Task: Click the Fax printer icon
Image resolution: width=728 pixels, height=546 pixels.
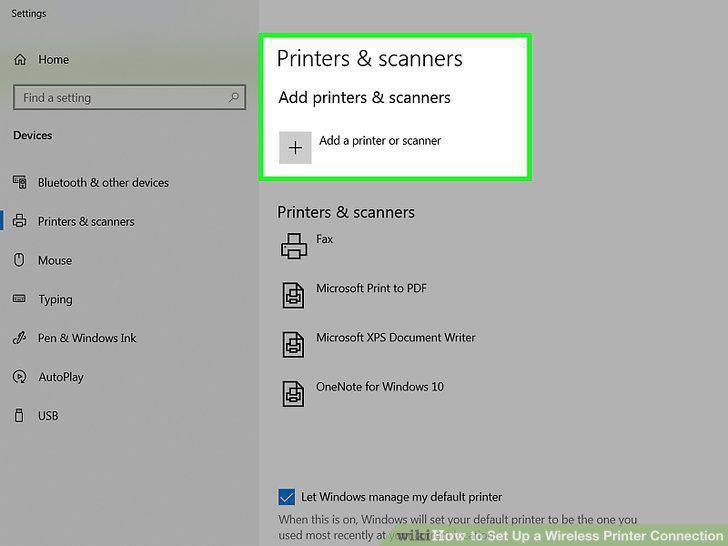Action: (x=294, y=246)
